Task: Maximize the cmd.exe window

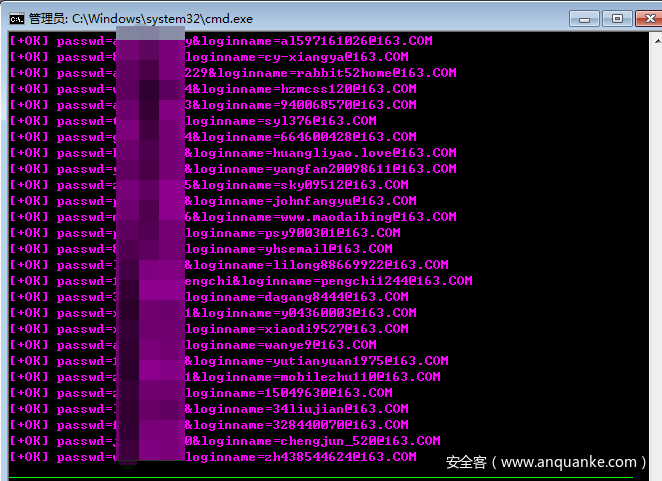Action: (615, 18)
